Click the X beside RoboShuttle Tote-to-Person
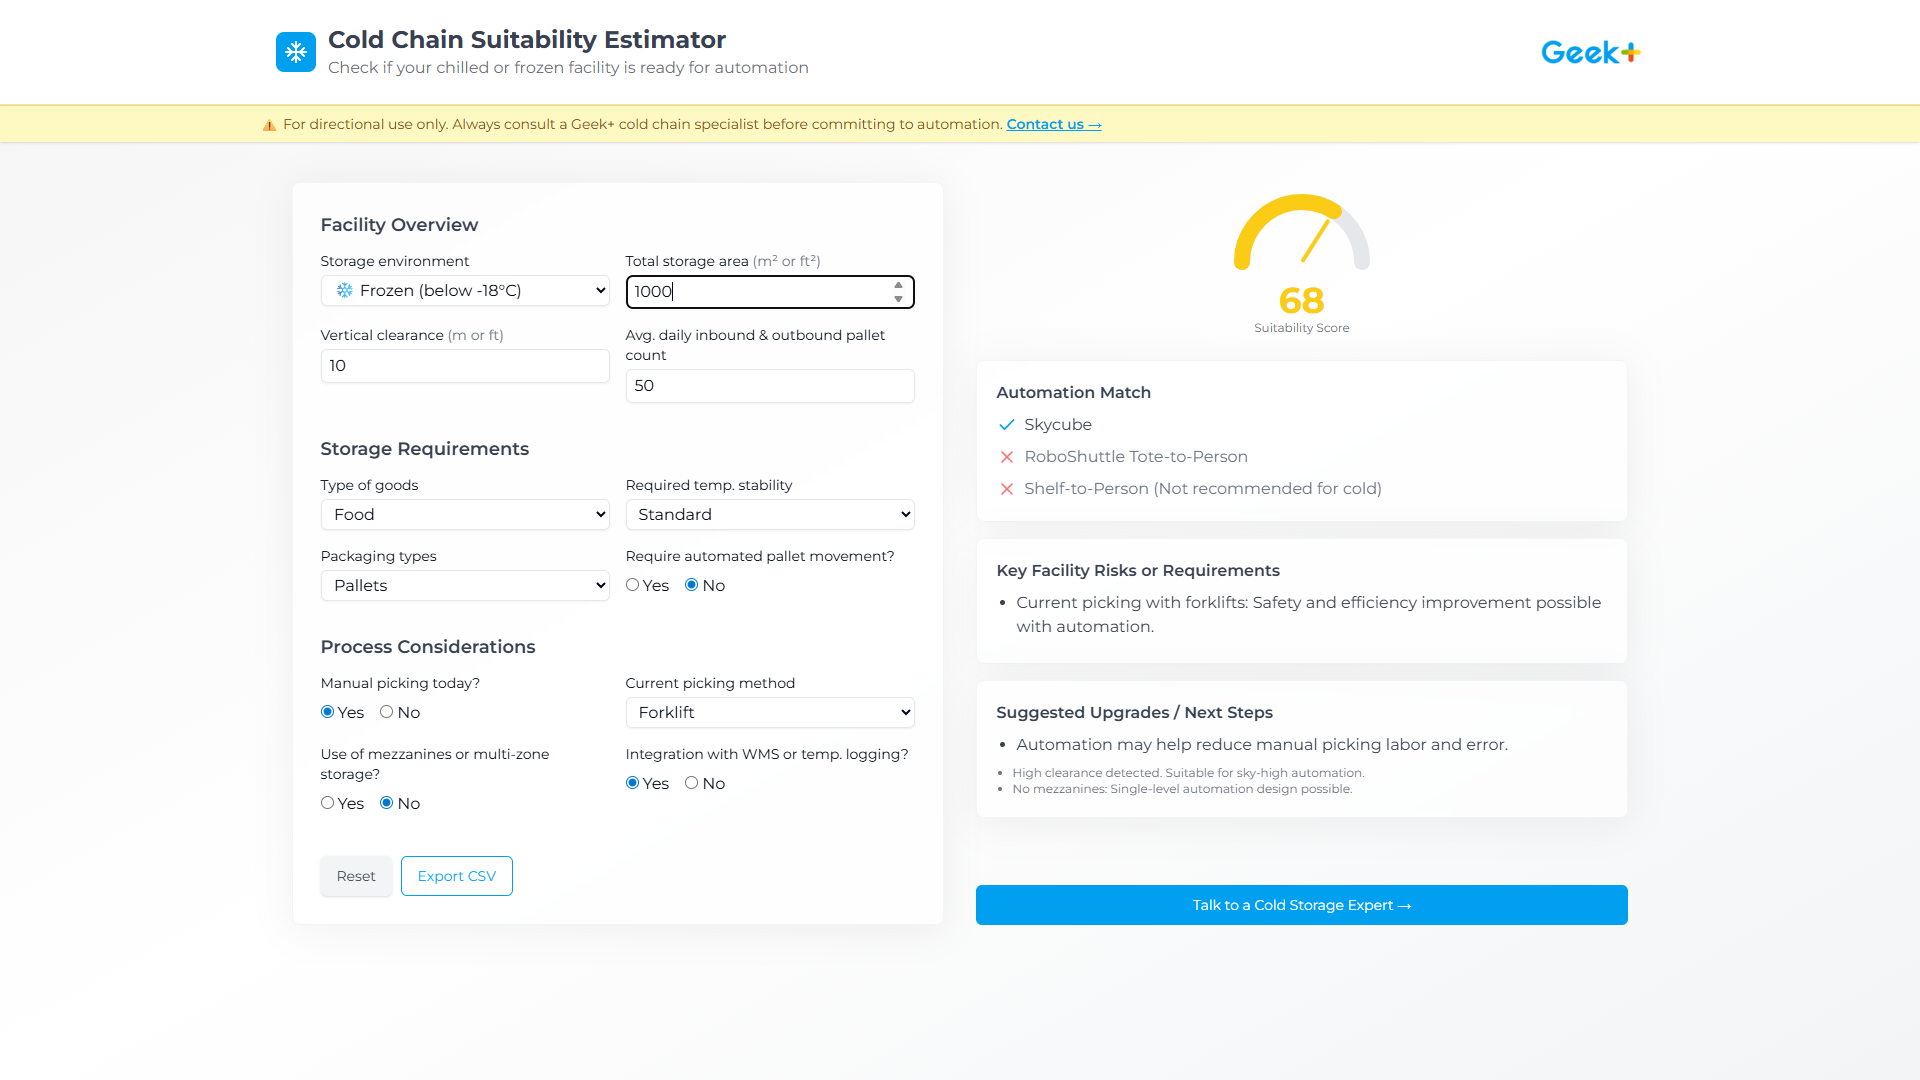Image resolution: width=1920 pixels, height=1080 pixels. click(1006, 457)
